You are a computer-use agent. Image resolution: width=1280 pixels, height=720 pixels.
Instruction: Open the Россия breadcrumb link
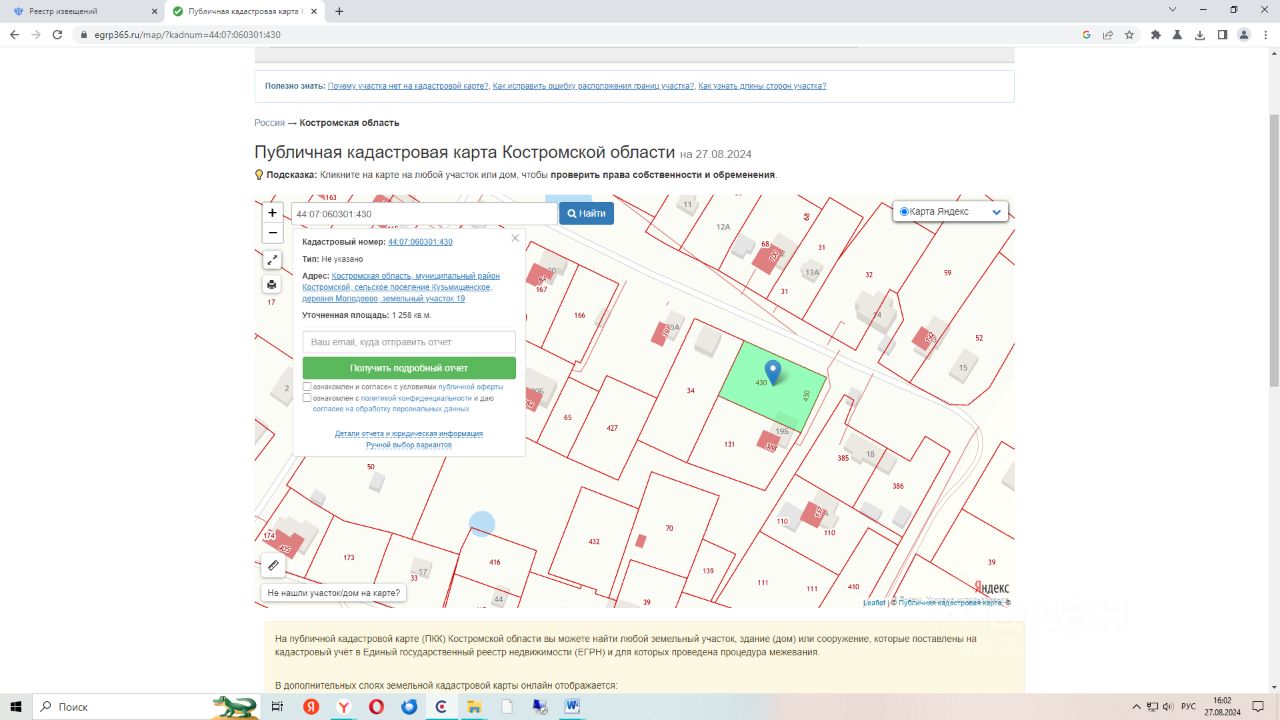click(269, 123)
